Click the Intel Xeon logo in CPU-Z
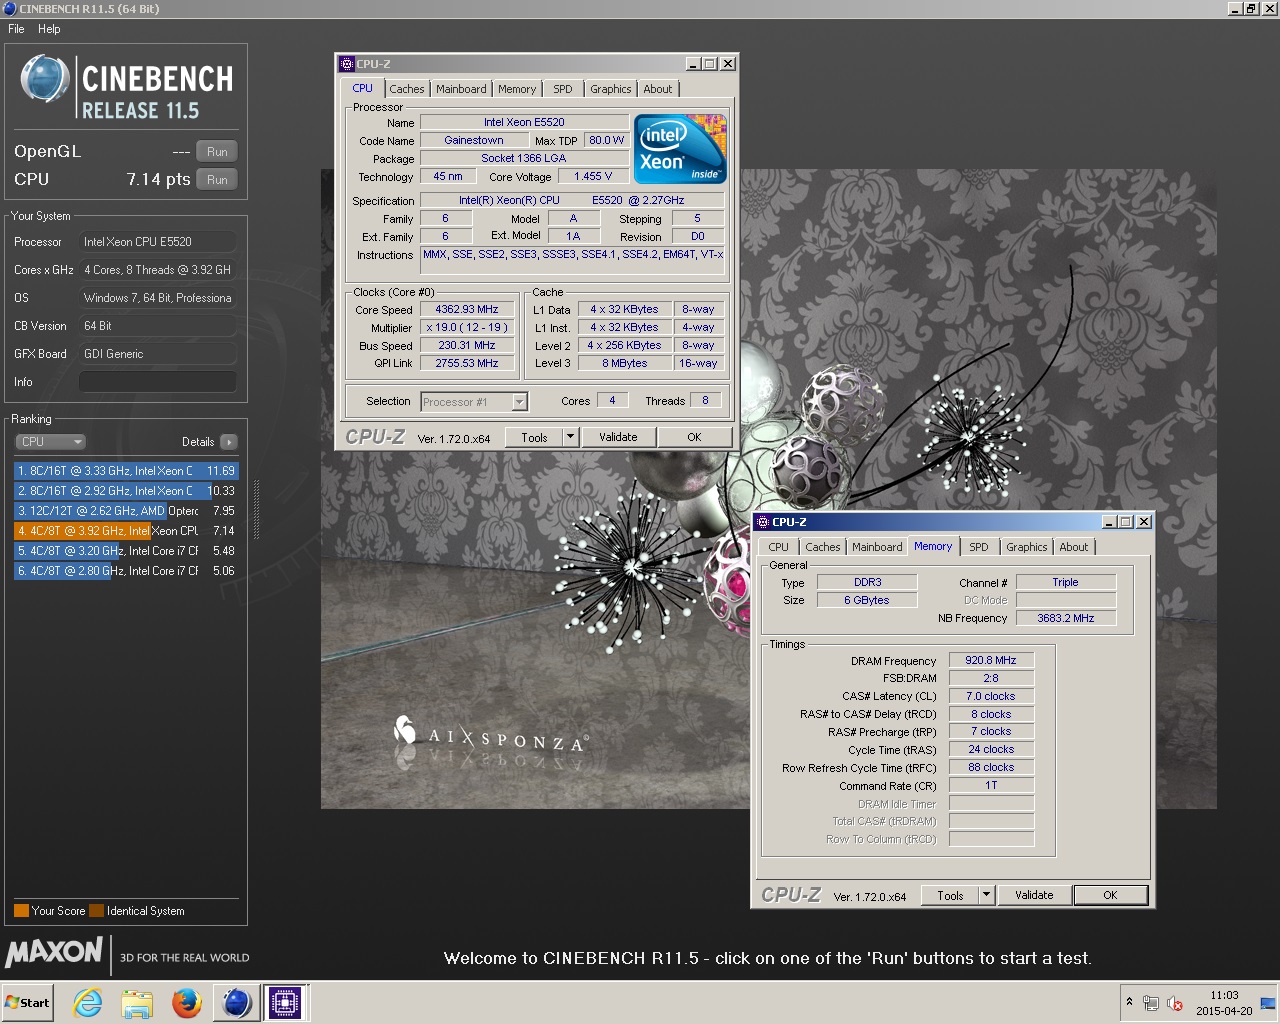Image resolution: width=1280 pixels, height=1024 pixels. 681,148
